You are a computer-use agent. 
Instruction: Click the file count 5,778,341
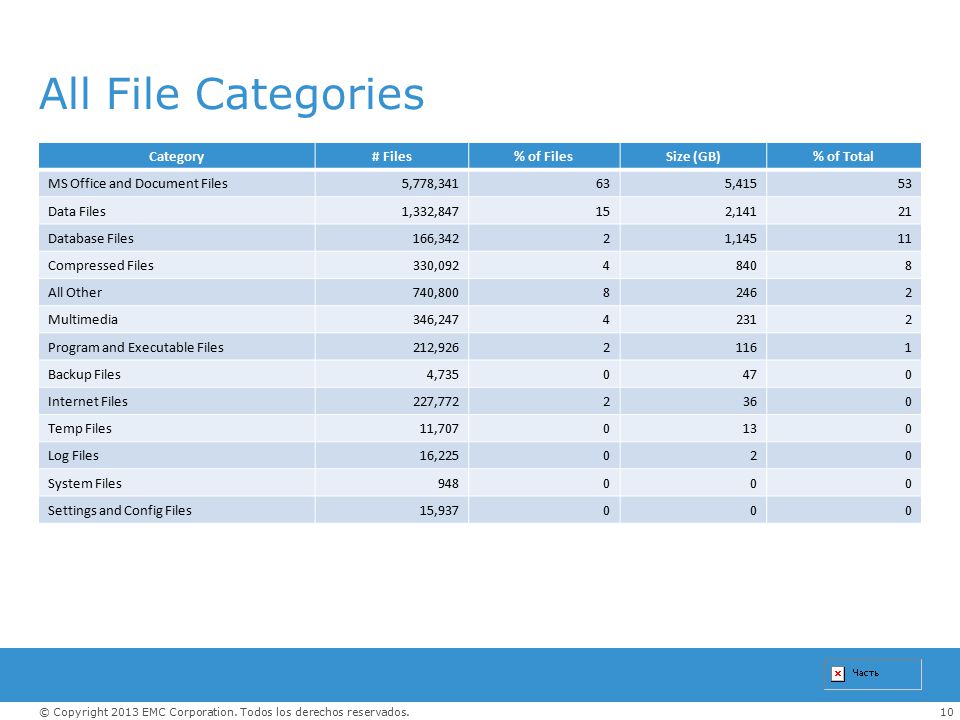[430, 184]
